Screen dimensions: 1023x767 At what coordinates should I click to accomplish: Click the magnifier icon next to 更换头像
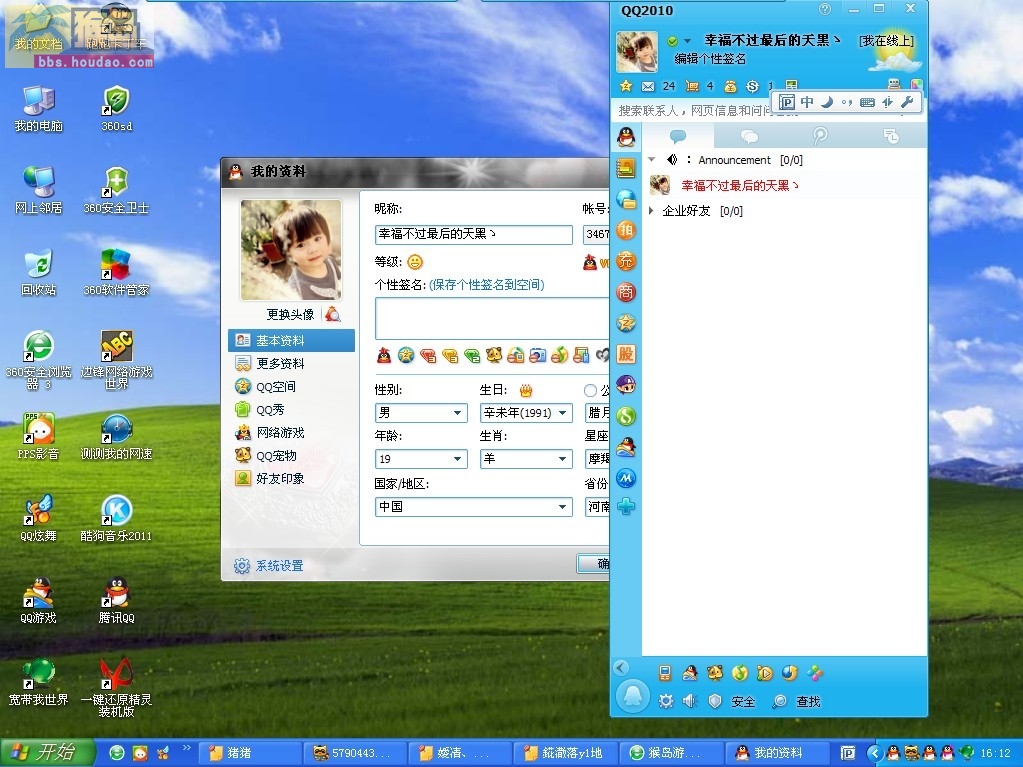pos(333,314)
